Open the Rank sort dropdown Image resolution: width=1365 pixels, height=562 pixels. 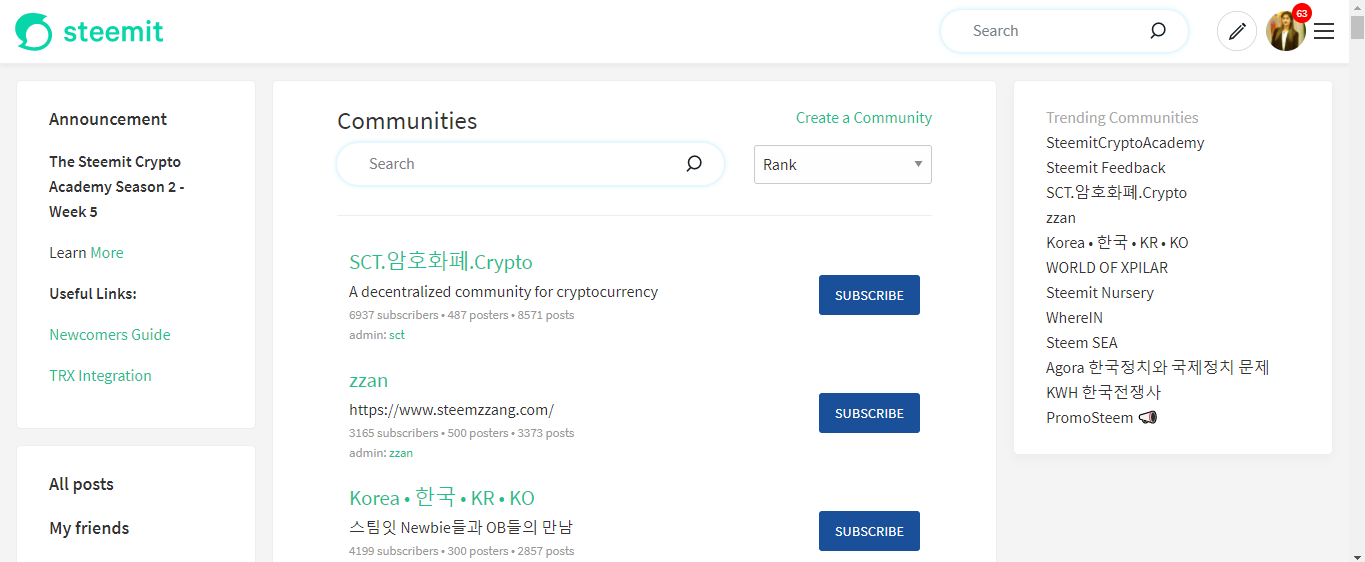(x=842, y=165)
